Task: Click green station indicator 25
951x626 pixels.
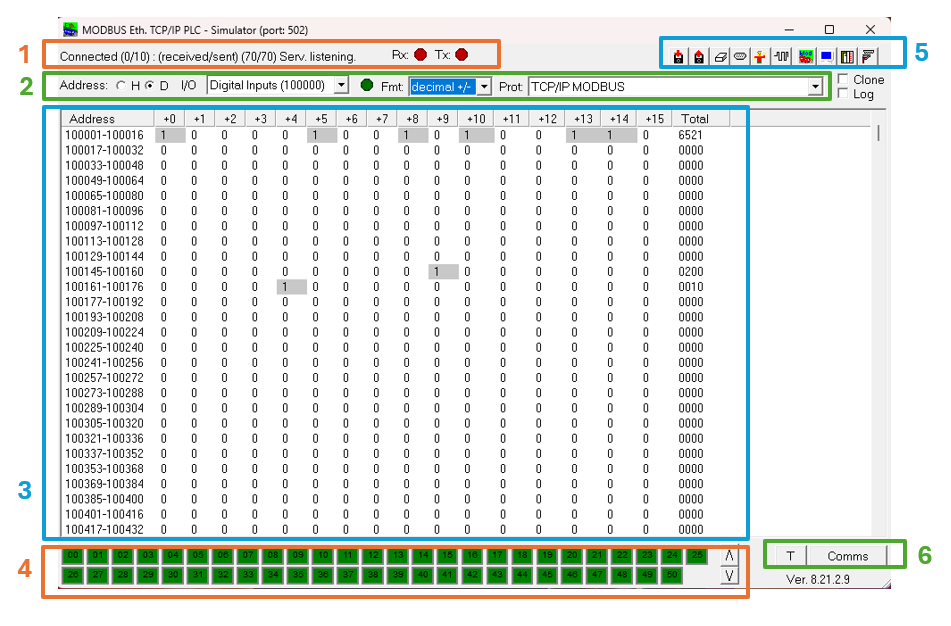Action: click(x=697, y=555)
